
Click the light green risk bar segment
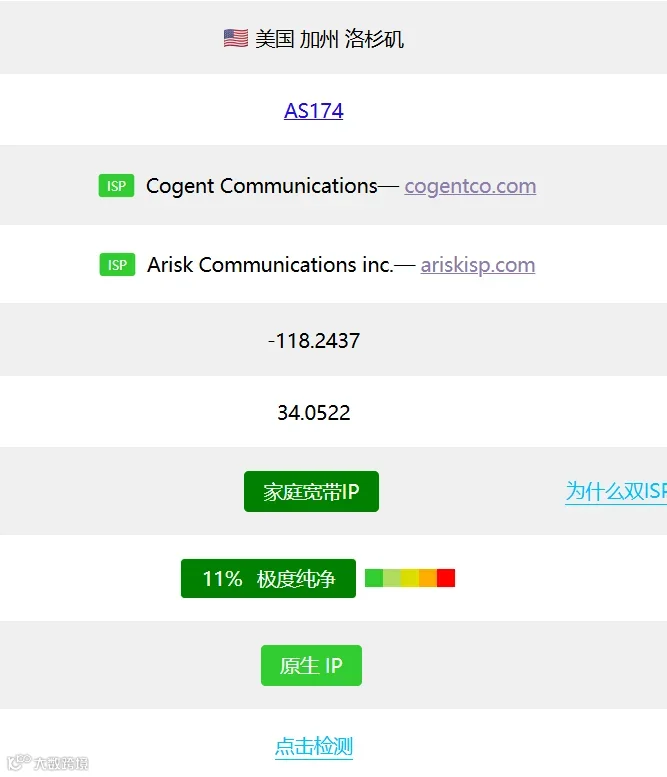pyautogui.click(x=392, y=578)
